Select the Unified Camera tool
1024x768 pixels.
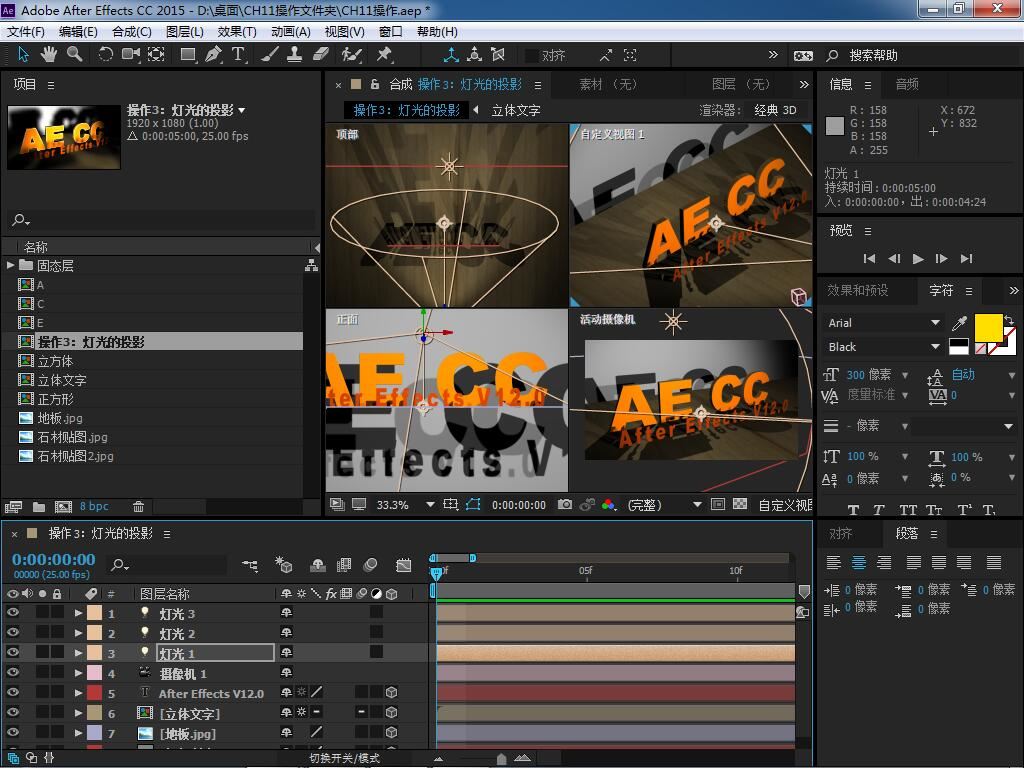(x=131, y=55)
